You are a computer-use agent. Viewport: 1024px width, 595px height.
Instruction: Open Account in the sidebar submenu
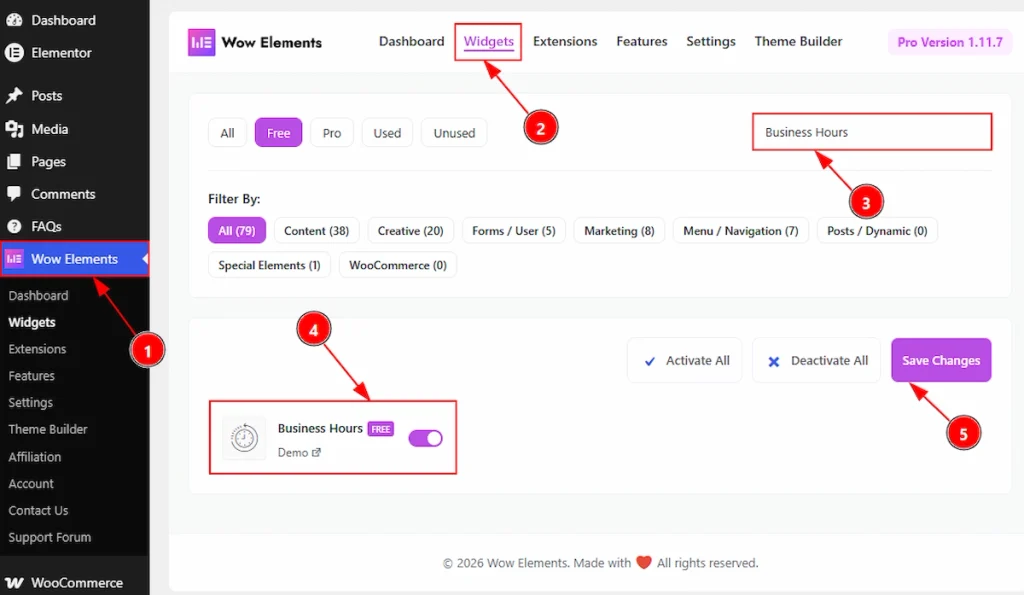tap(31, 483)
